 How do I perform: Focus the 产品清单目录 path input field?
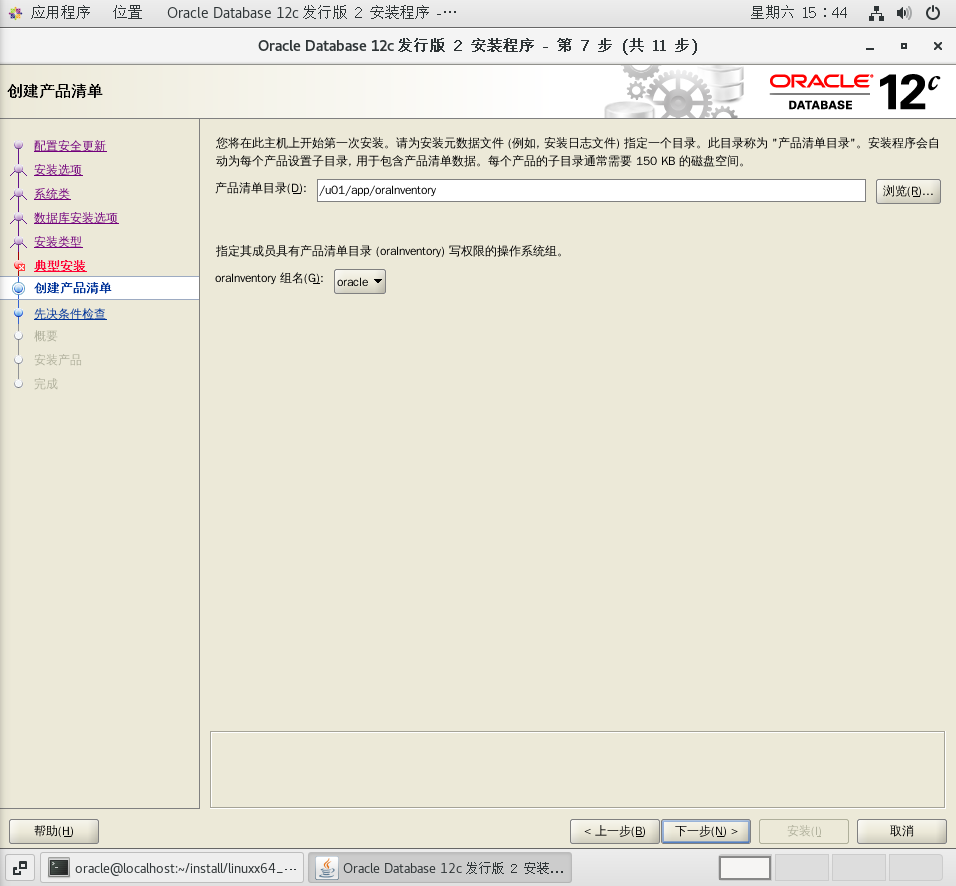[591, 190]
